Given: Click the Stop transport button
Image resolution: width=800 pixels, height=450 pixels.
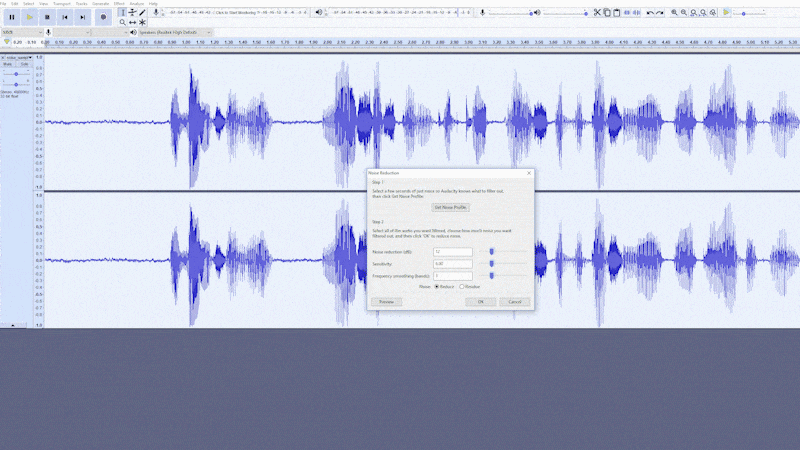Looking at the screenshot, I should pyautogui.click(x=47, y=17).
